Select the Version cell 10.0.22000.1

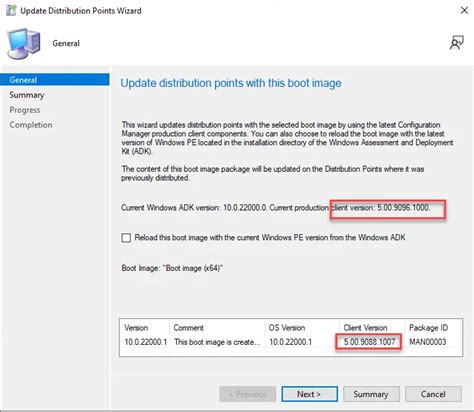click(x=146, y=342)
